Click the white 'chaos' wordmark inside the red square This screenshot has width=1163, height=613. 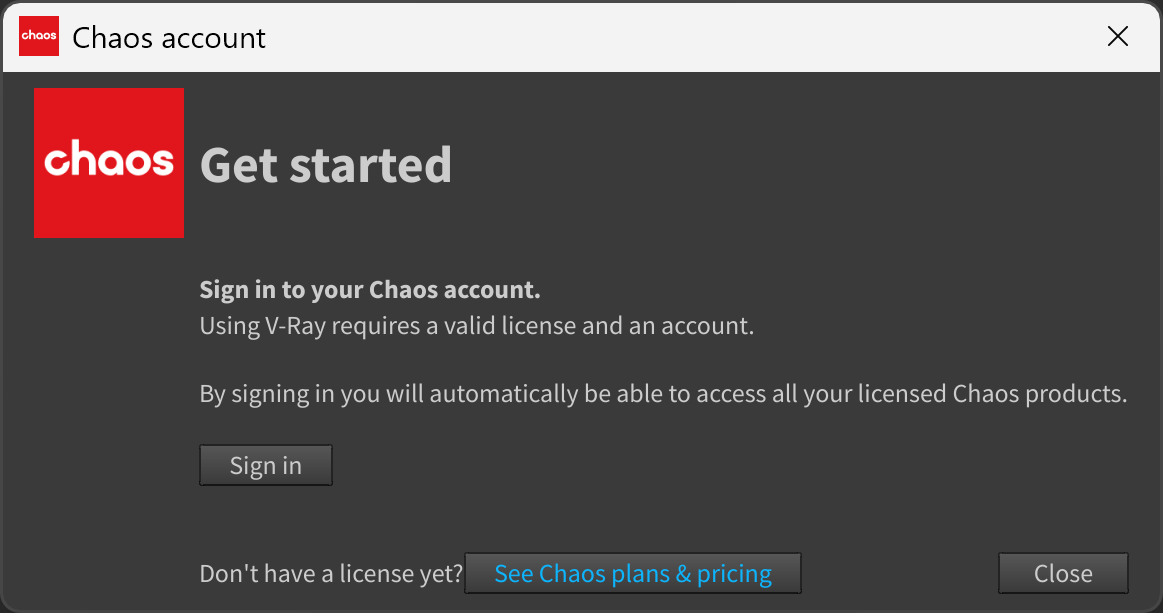[109, 158]
